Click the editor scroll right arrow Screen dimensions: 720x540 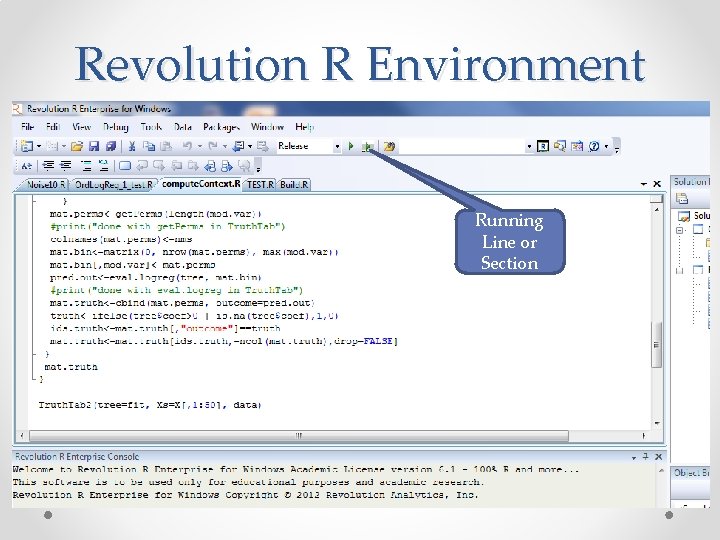(x=643, y=435)
